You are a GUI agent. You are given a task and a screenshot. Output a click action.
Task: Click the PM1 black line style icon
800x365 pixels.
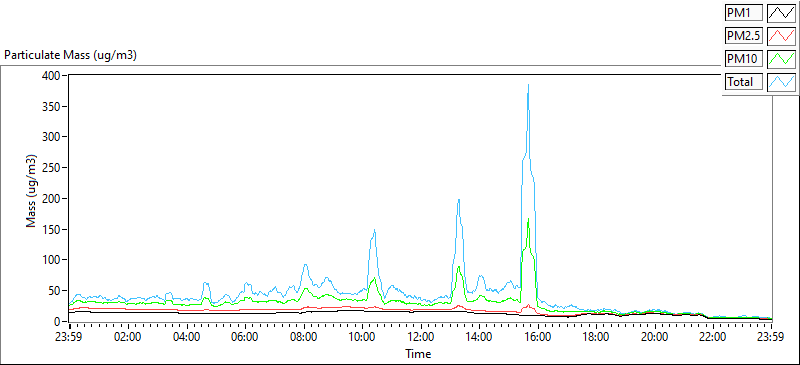click(x=782, y=13)
